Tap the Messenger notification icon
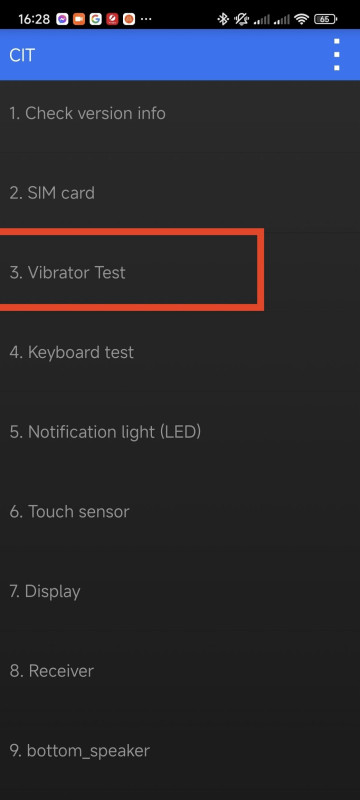Screen dimensions: 360x800 (x=62, y=19)
